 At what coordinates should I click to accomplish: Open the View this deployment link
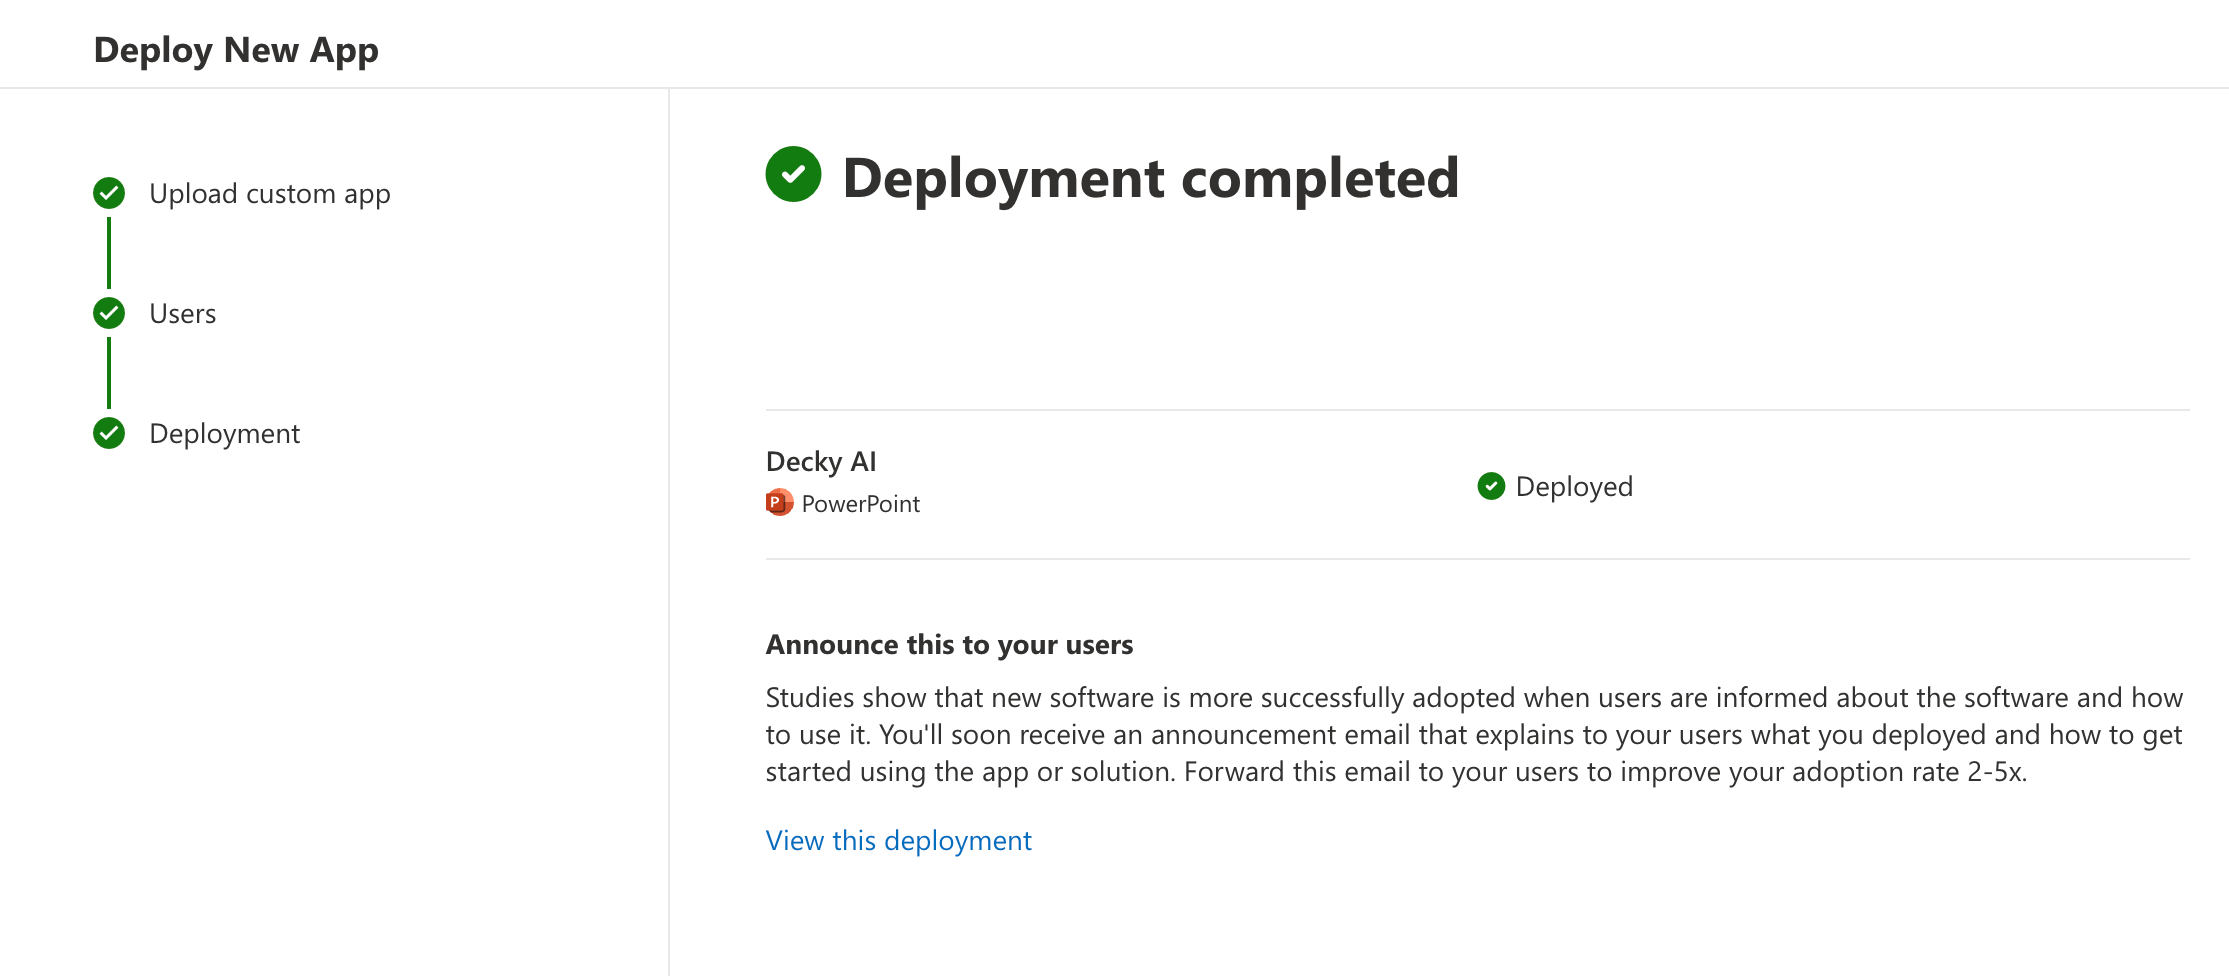click(898, 840)
